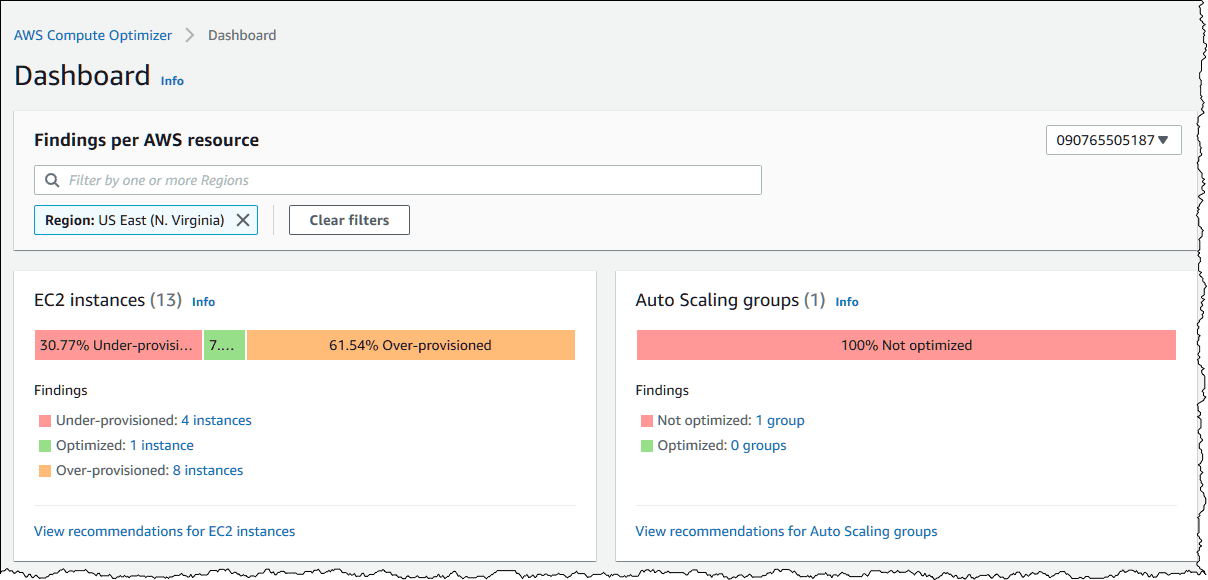Screen dimensions: 1208x580
Task: Click Findings label in Auto Scaling card
Action: point(663,390)
